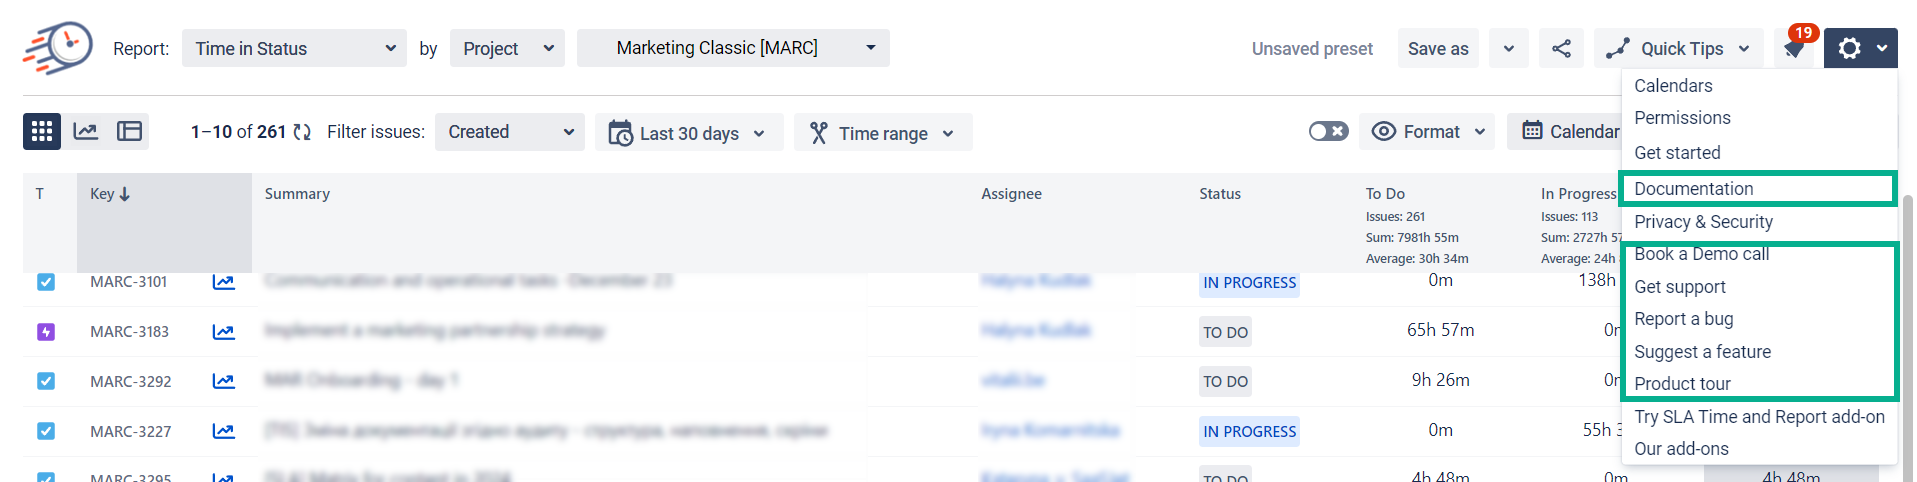Open the Time in Status report dropdown

click(x=294, y=48)
